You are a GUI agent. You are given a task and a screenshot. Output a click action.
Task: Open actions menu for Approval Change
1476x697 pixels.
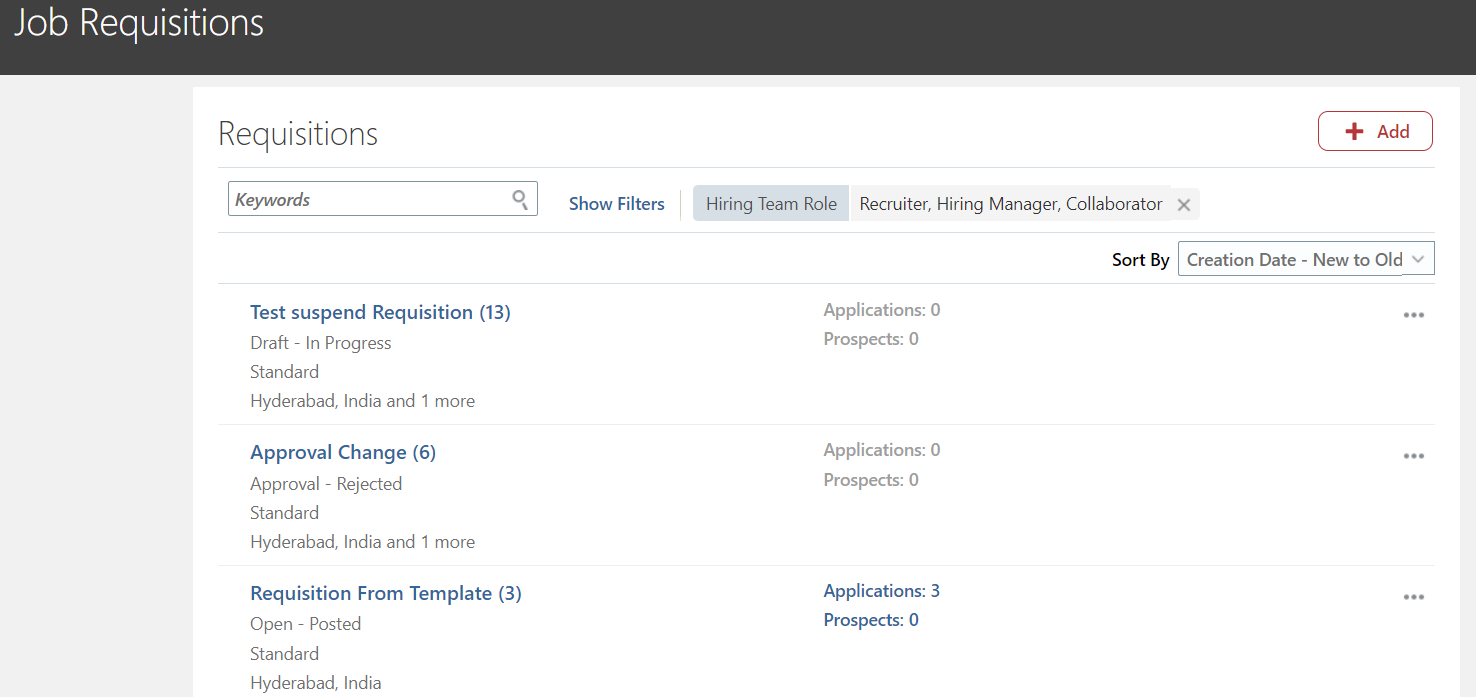pyautogui.click(x=1413, y=456)
